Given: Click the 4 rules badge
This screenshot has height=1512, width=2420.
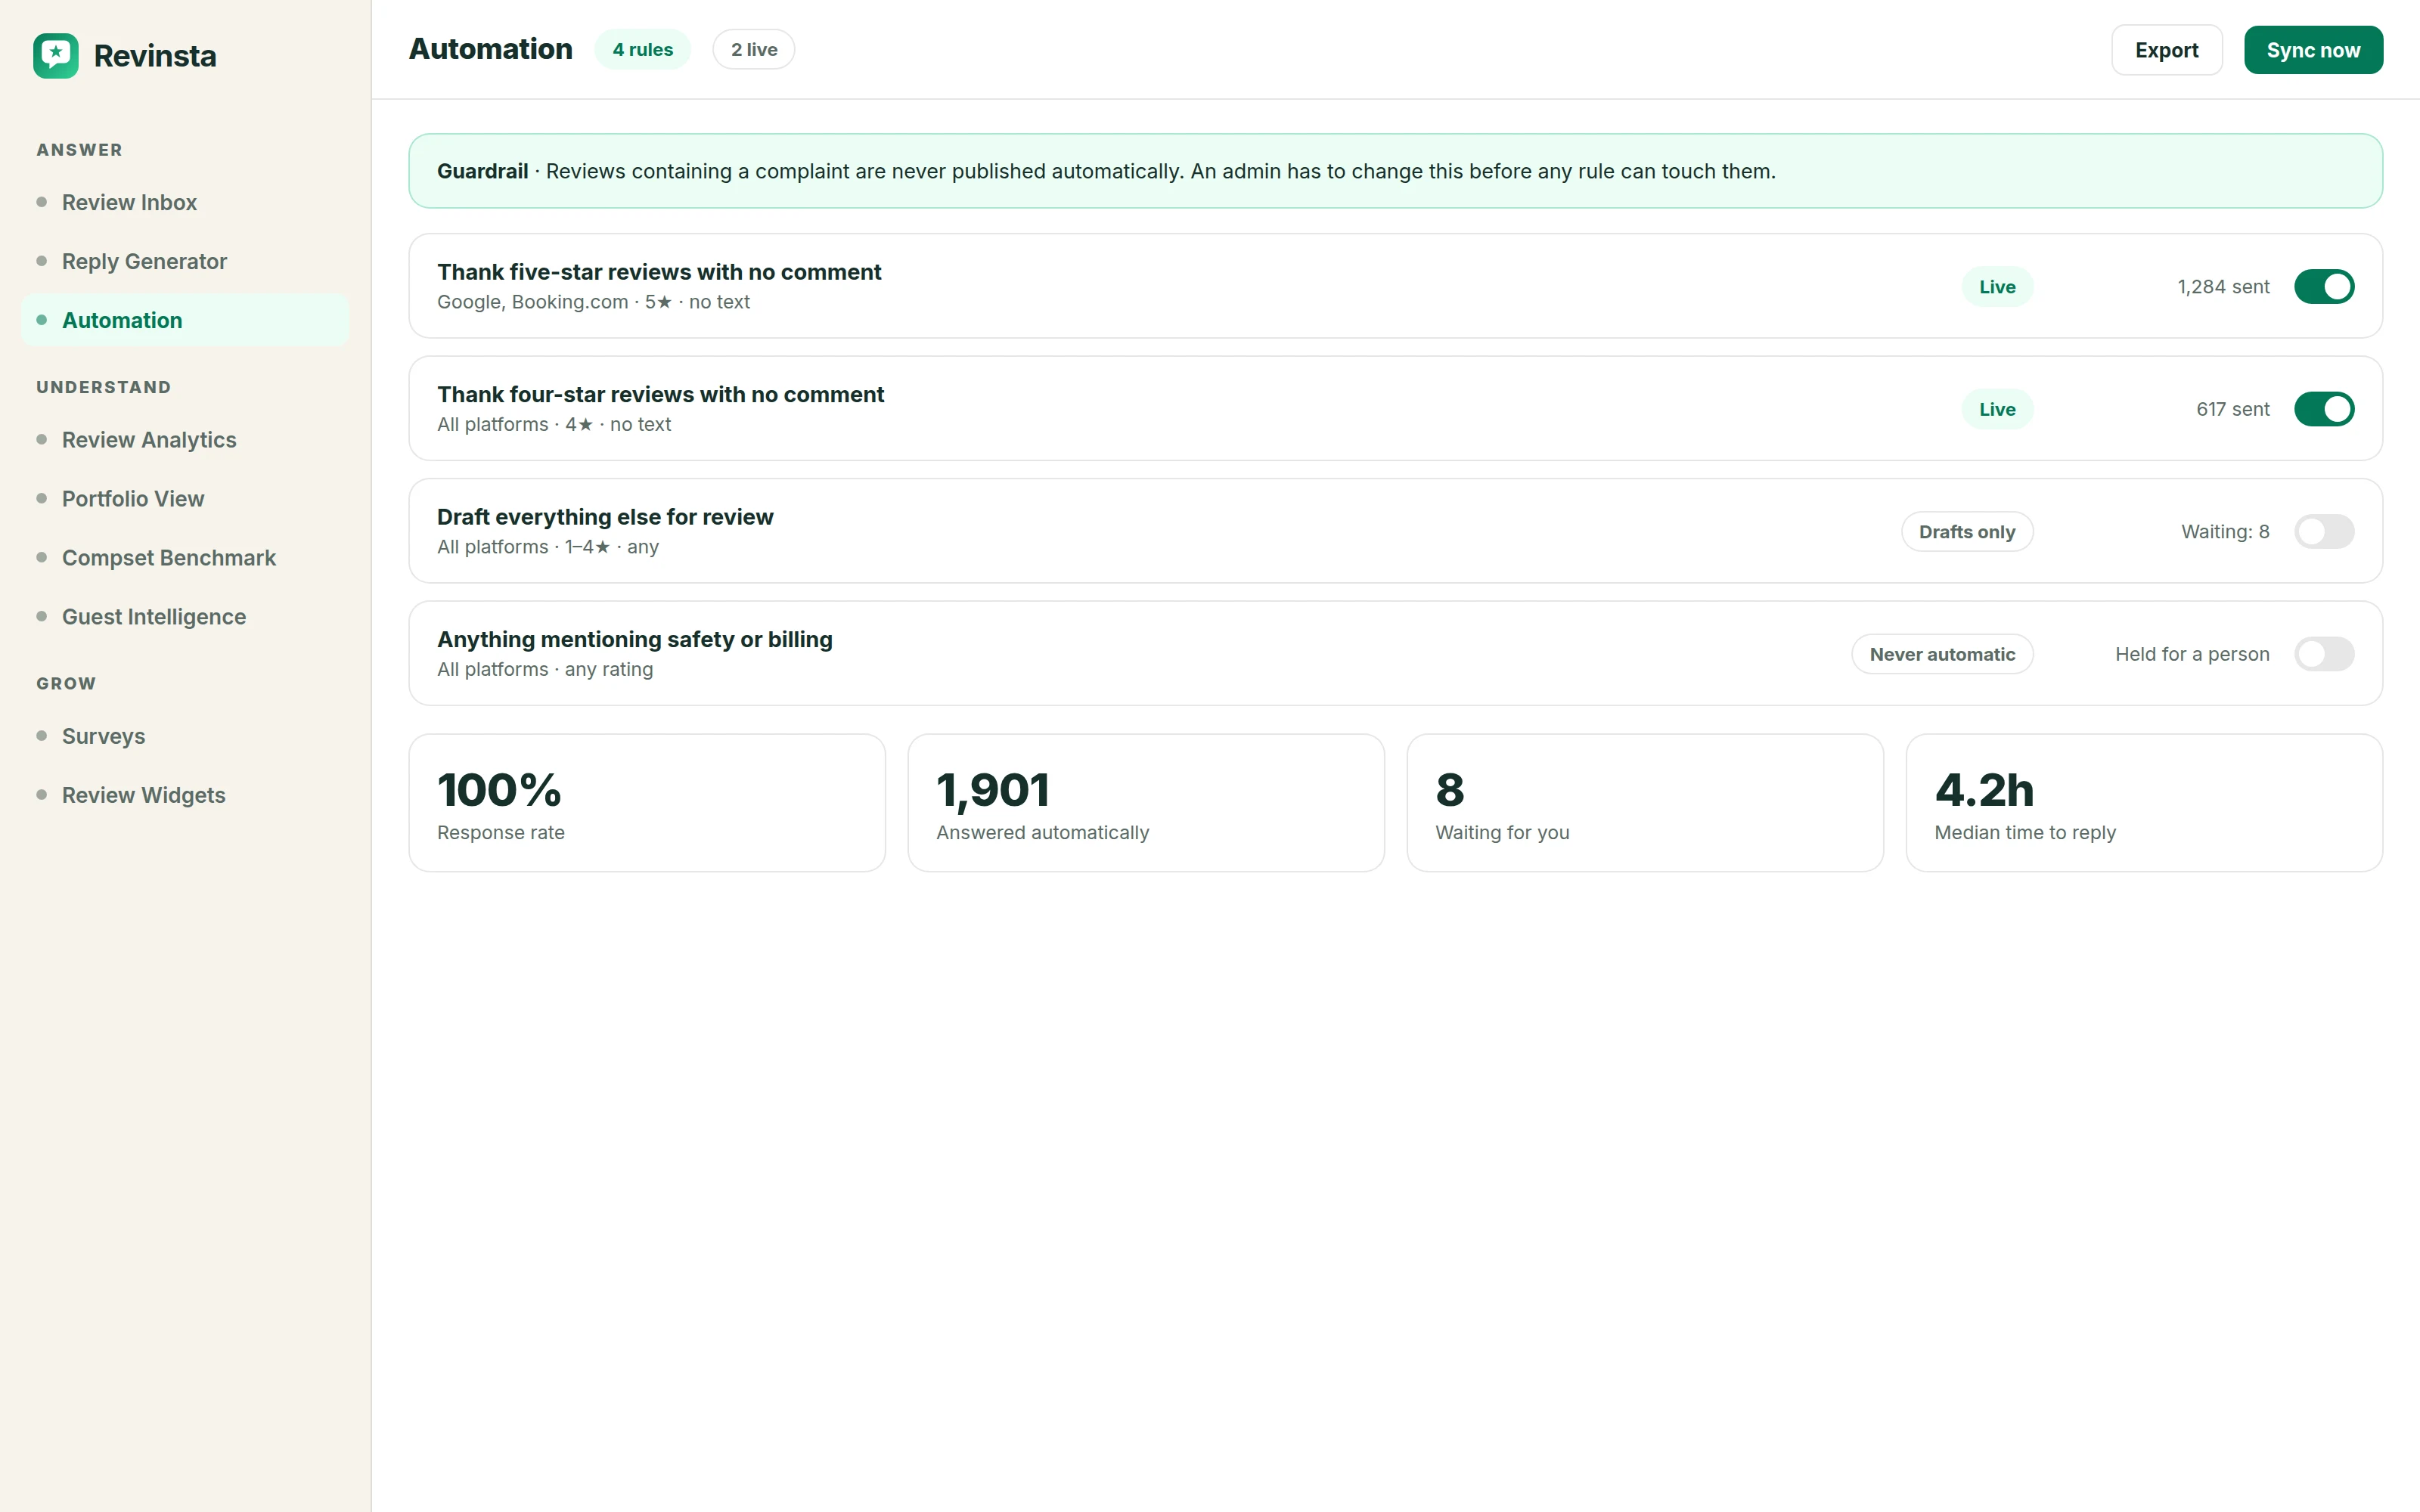Looking at the screenshot, I should coord(643,50).
